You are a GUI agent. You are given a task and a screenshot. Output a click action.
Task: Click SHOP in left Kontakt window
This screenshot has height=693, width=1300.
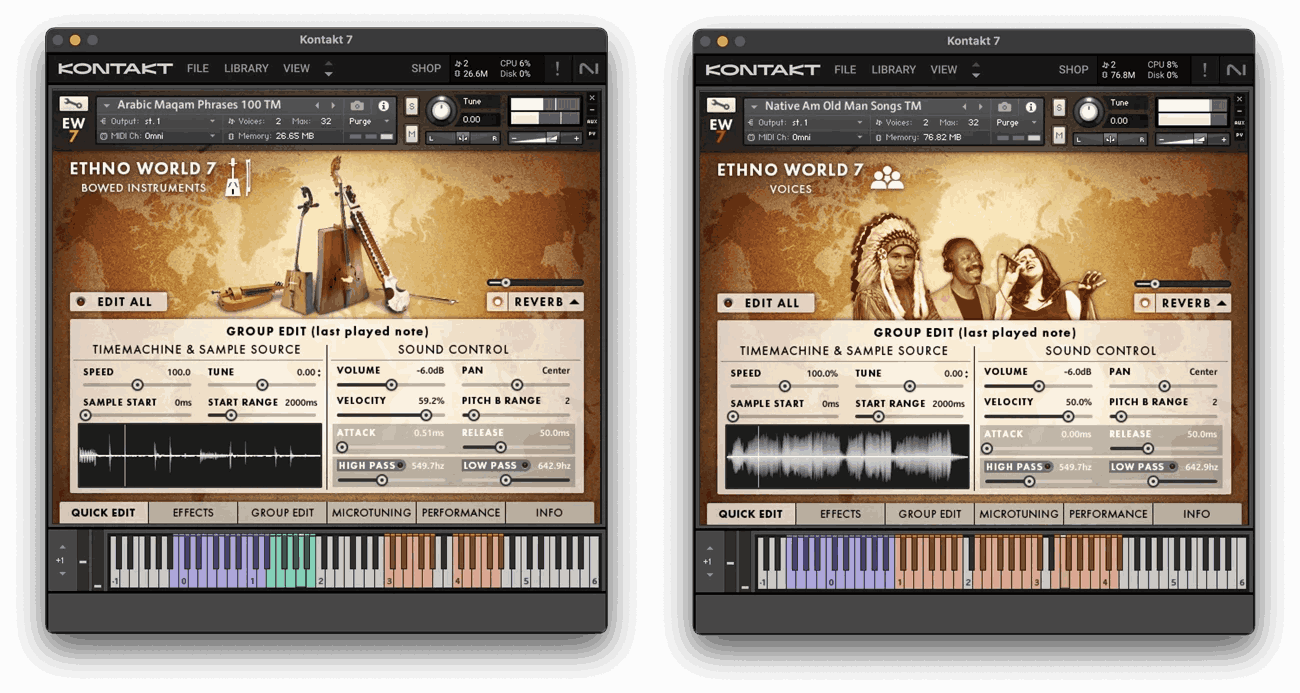click(x=426, y=69)
